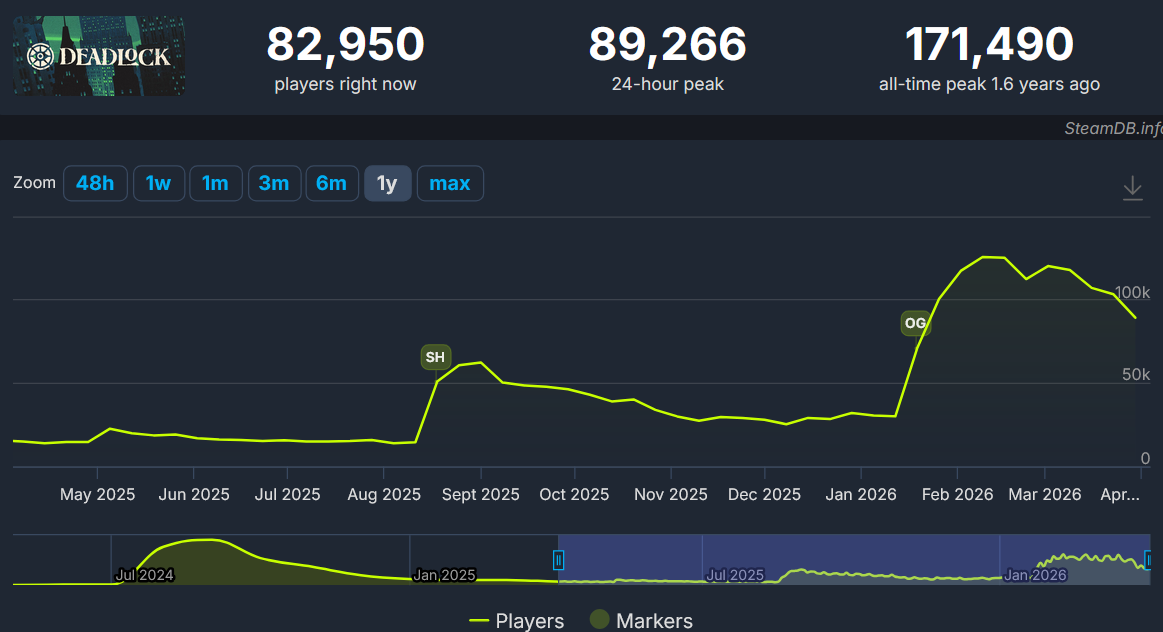Click the Nov 2025 axis label
1163x632 pixels.
click(671, 494)
